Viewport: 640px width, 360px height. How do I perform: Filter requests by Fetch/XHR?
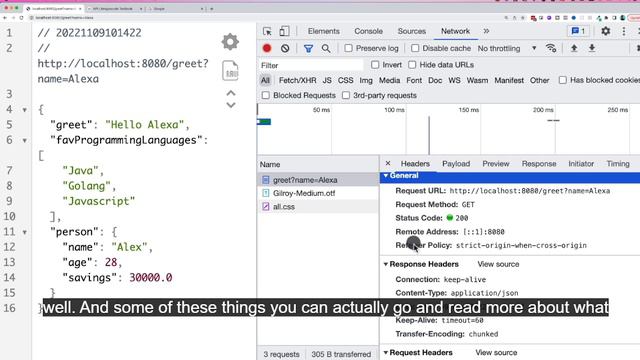click(298, 80)
